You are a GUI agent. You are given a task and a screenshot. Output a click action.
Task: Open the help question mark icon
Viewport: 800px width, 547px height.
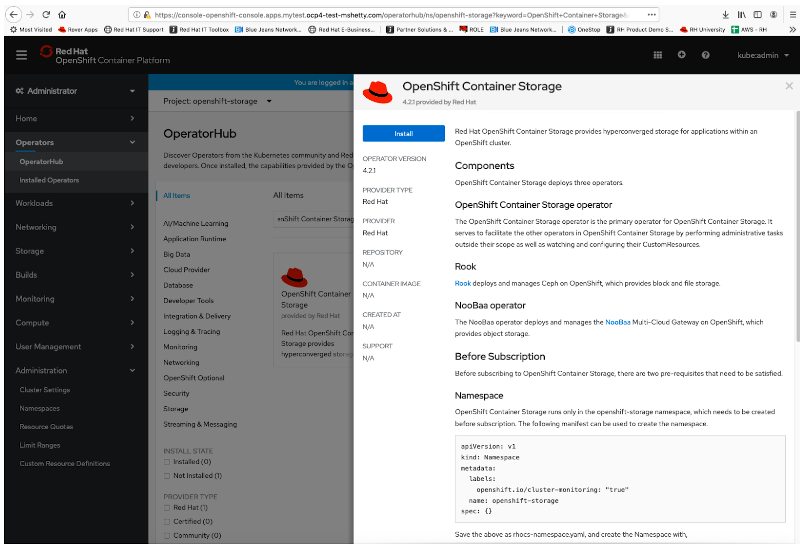tap(706, 55)
